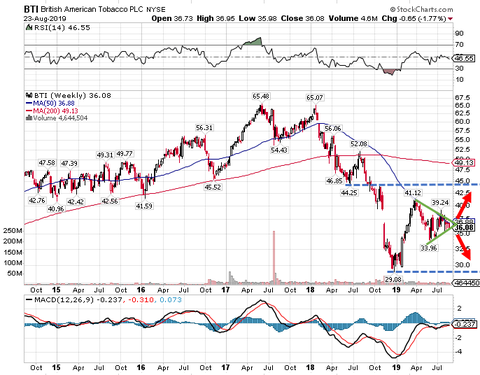The image size is (480, 375).
Task: Click the Volume 4,644,504 legend text
Action: click(60, 118)
